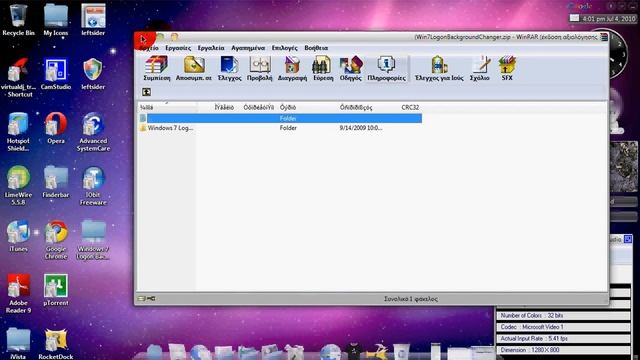Viewport: 640px width, 360px height.
Task: Click the WinRAR books icon in title bar
Action: pyautogui.click(x=604, y=37)
